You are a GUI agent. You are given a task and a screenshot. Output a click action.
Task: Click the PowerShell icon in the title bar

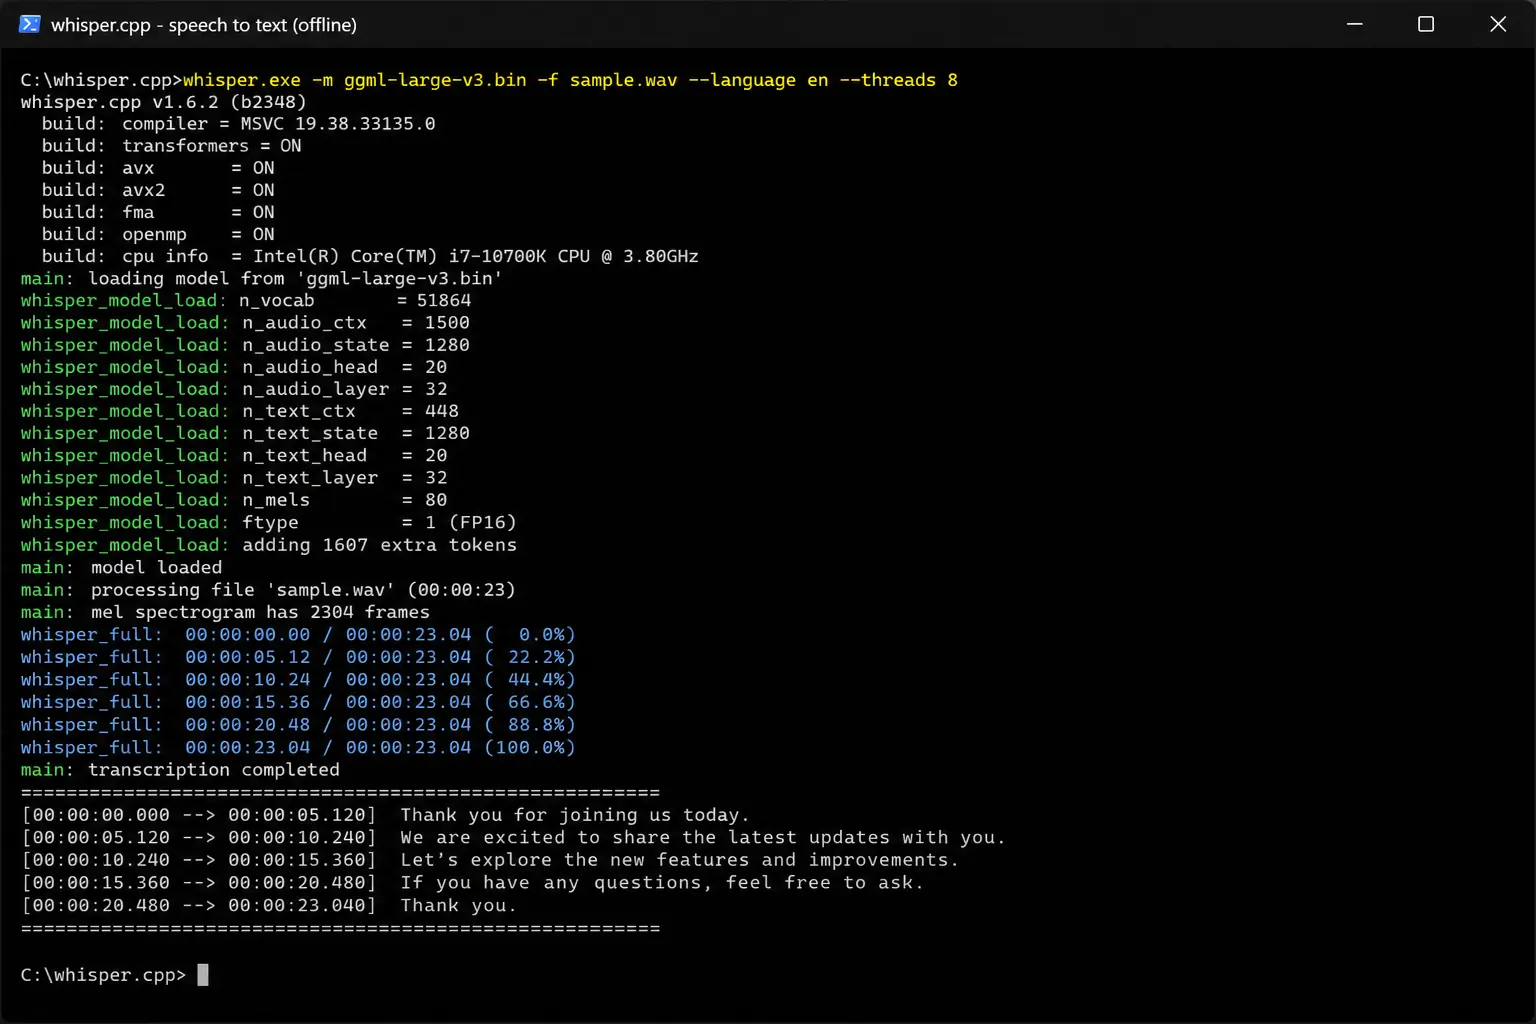30,24
